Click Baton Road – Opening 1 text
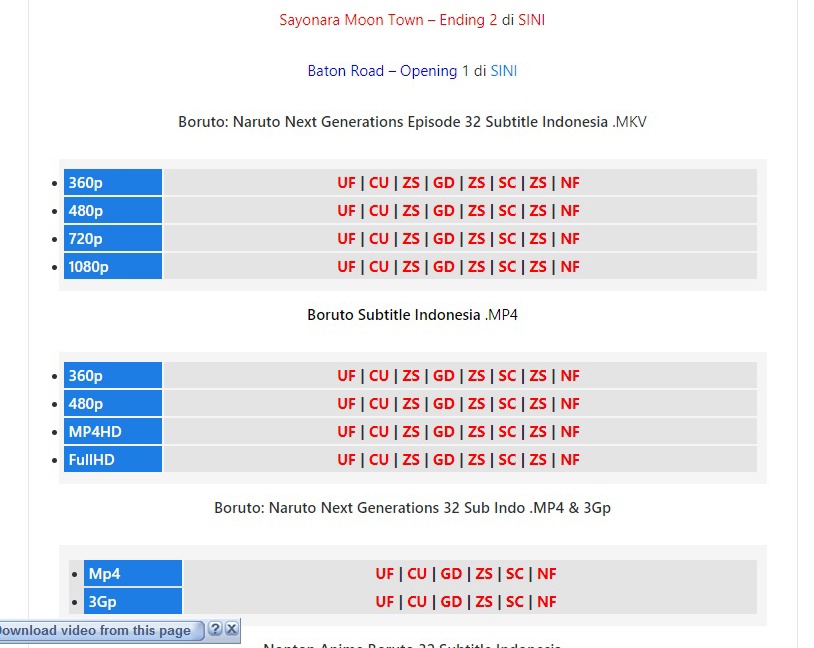The height and width of the screenshot is (648, 814). 388,71
